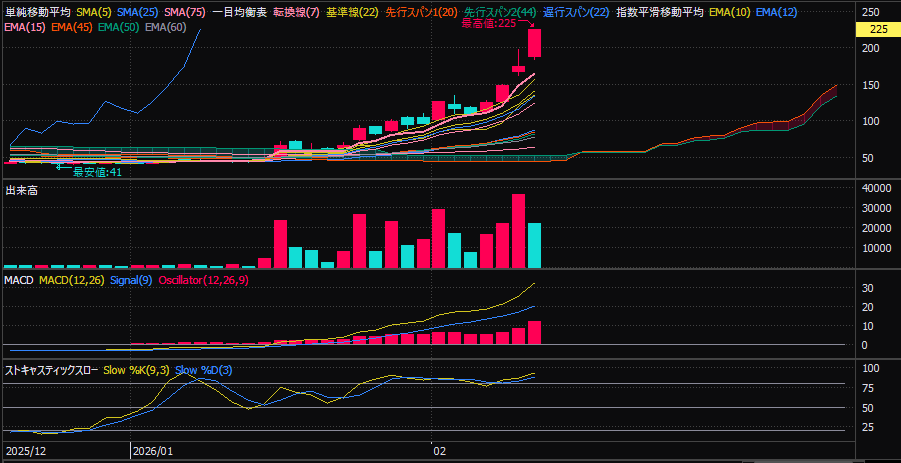
Task: Select the Signal(9) indicator label
Action: click(x=130, y=281)
